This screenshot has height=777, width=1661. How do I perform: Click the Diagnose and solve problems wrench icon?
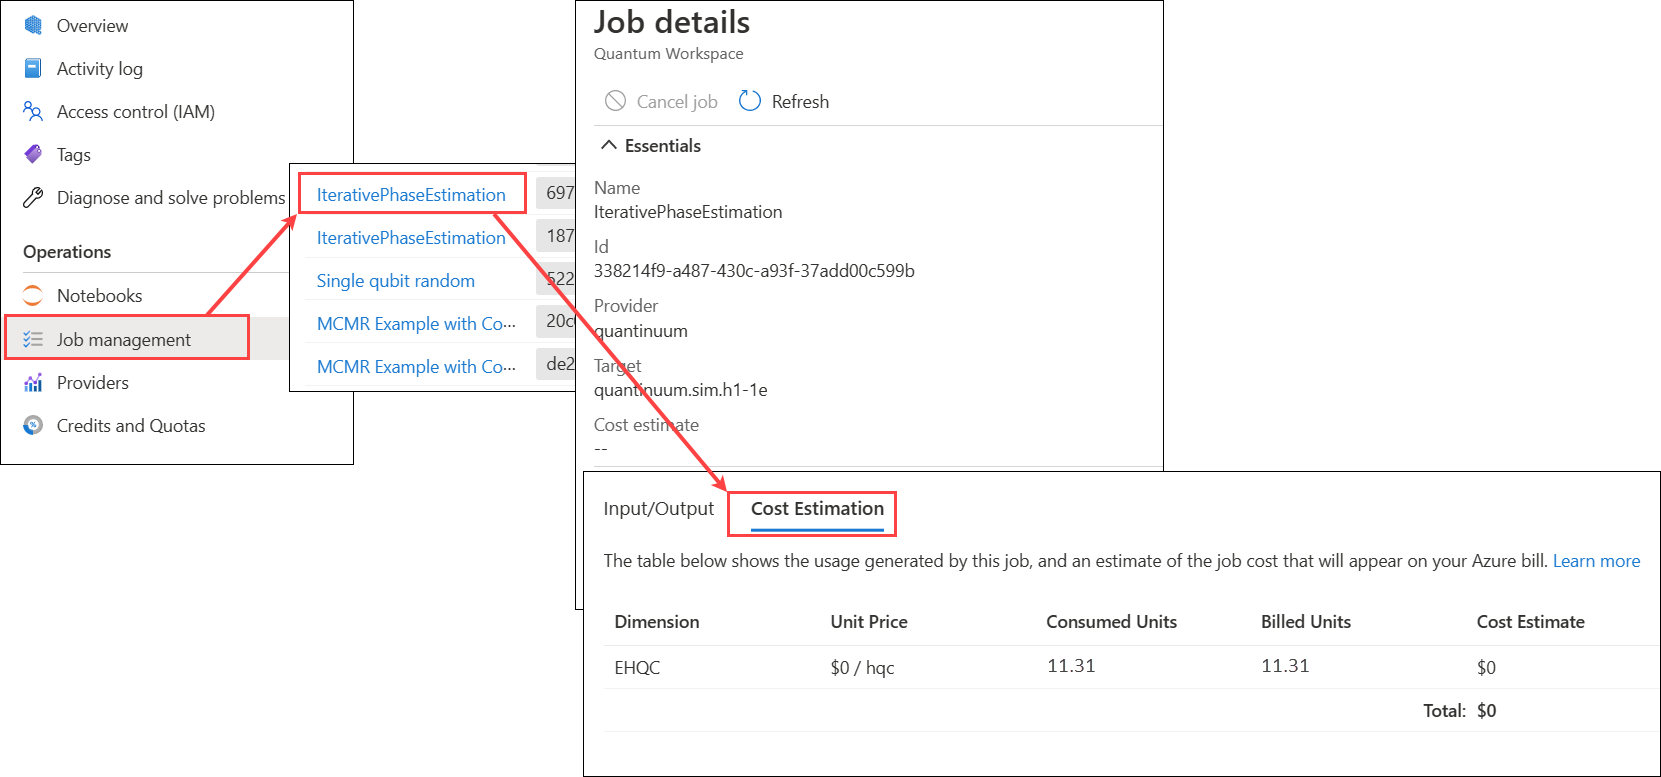point(33,197)
